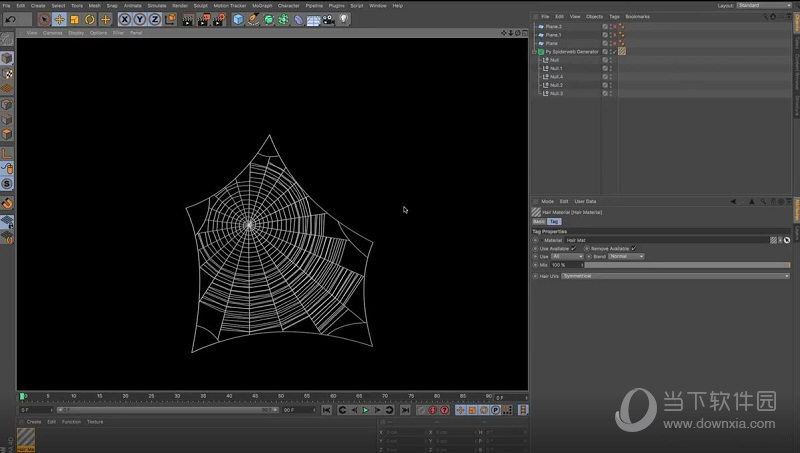The width and height of the screenshot is (800, 453).
Task: Open the Use dropdown set to All
Action: (567, 257)
